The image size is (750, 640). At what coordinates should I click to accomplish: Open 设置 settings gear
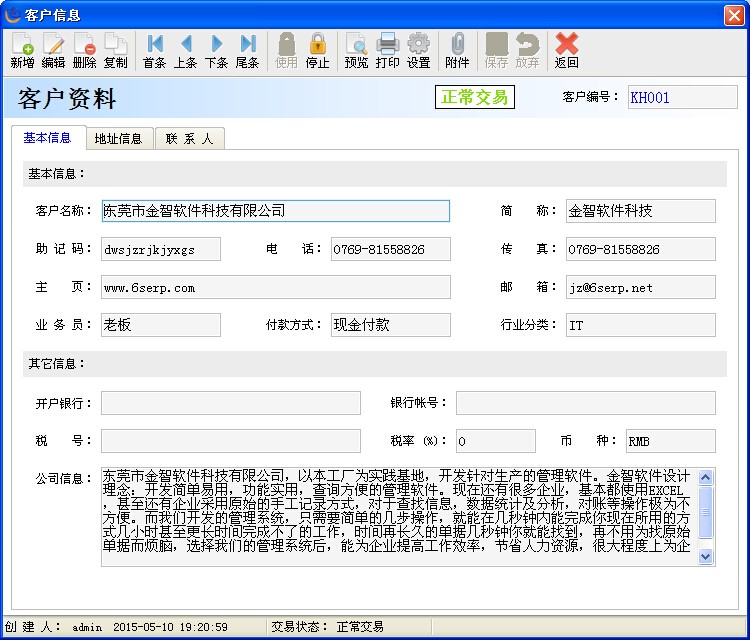click(418, 50)
